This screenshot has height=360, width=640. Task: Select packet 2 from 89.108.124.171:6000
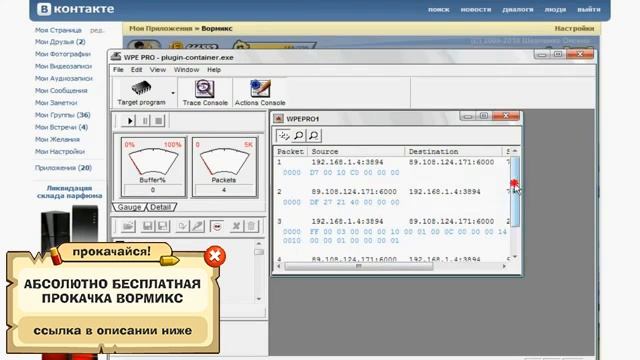click(392, 191)
